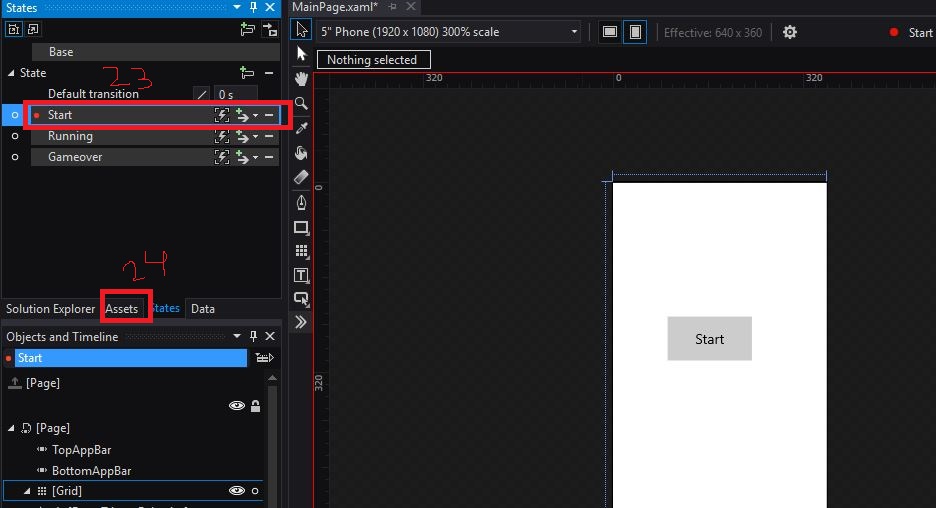The width and height of the screenshot is (936, 508).
Task: Click the Start button on artboard
Action: click(x=709, y=338)
